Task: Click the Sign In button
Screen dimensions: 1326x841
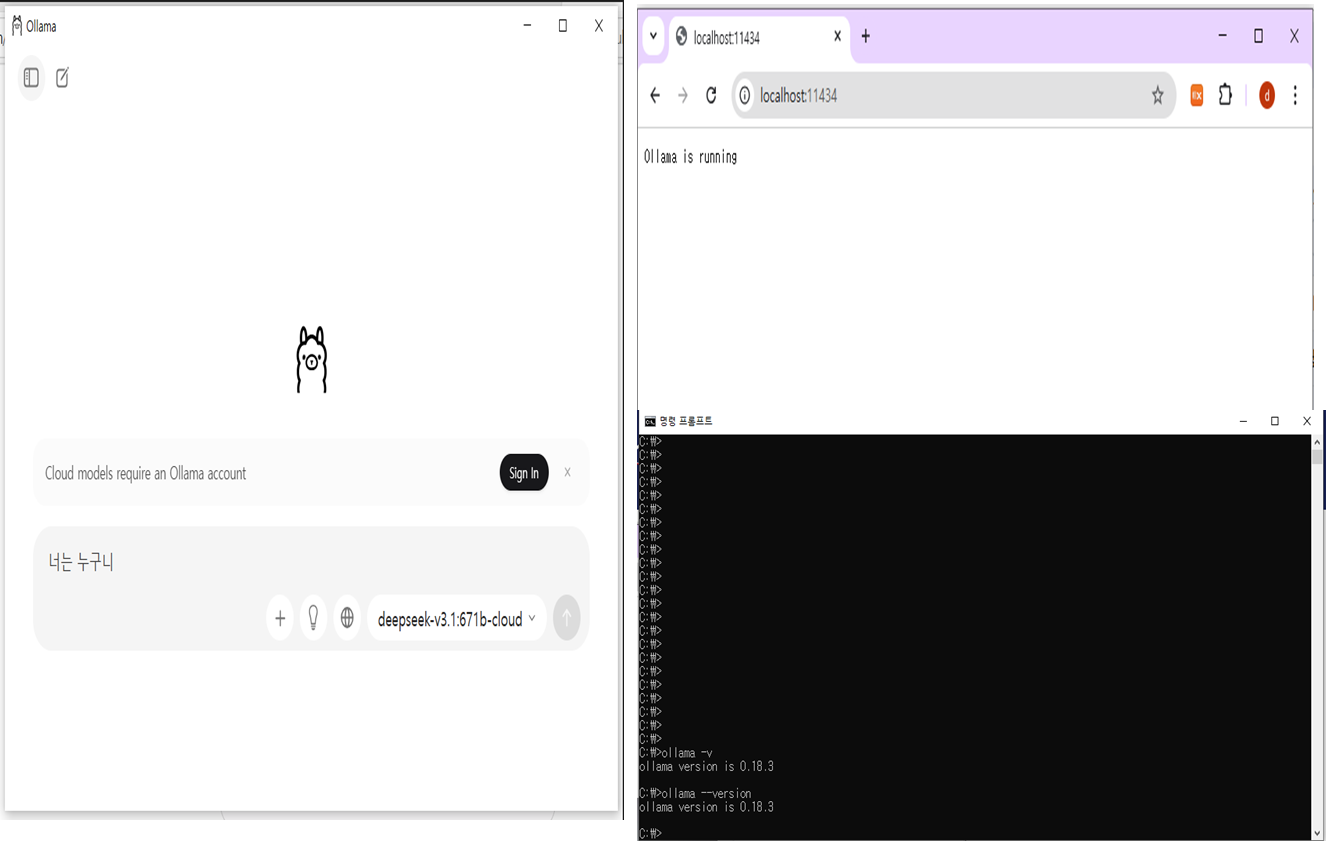Action: click(524, 473)
